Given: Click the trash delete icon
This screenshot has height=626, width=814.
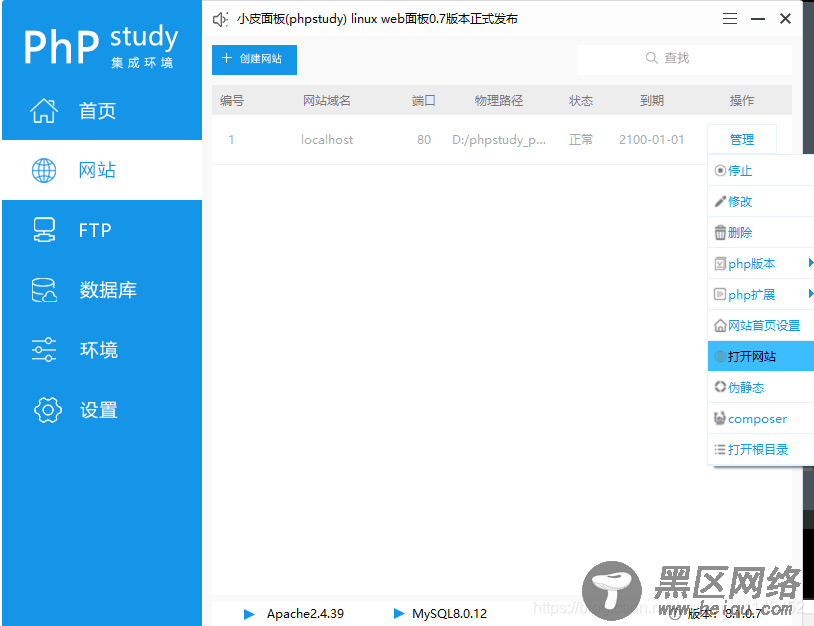Looking at the screenshot, I should (720, 233).
